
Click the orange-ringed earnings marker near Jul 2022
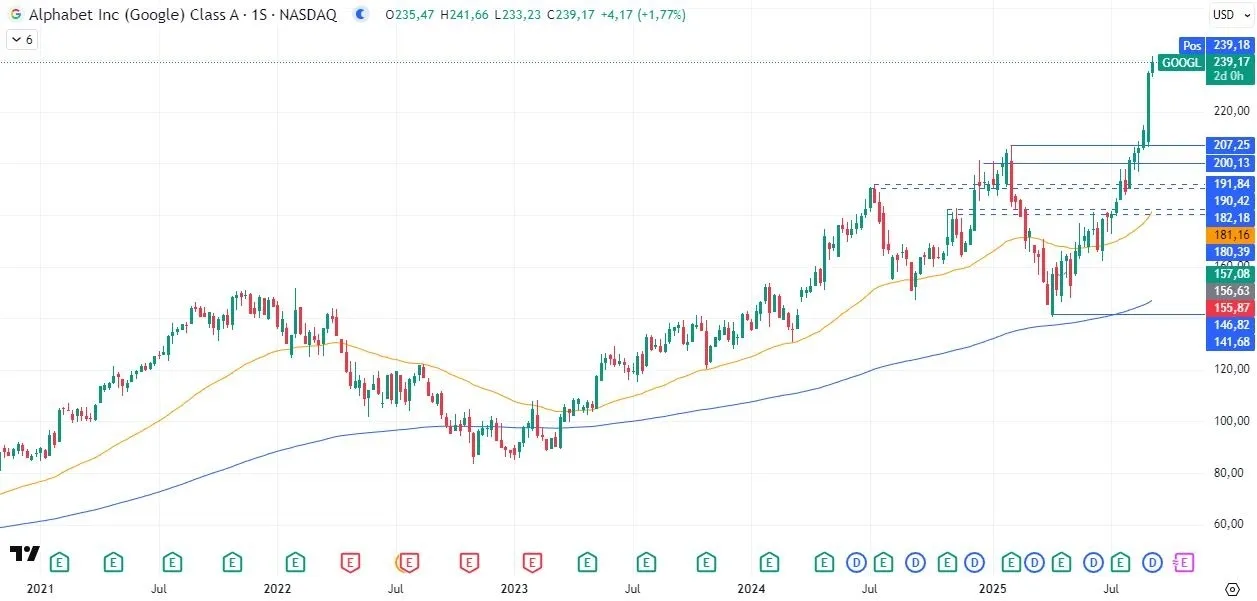click(x=407, y=563)
